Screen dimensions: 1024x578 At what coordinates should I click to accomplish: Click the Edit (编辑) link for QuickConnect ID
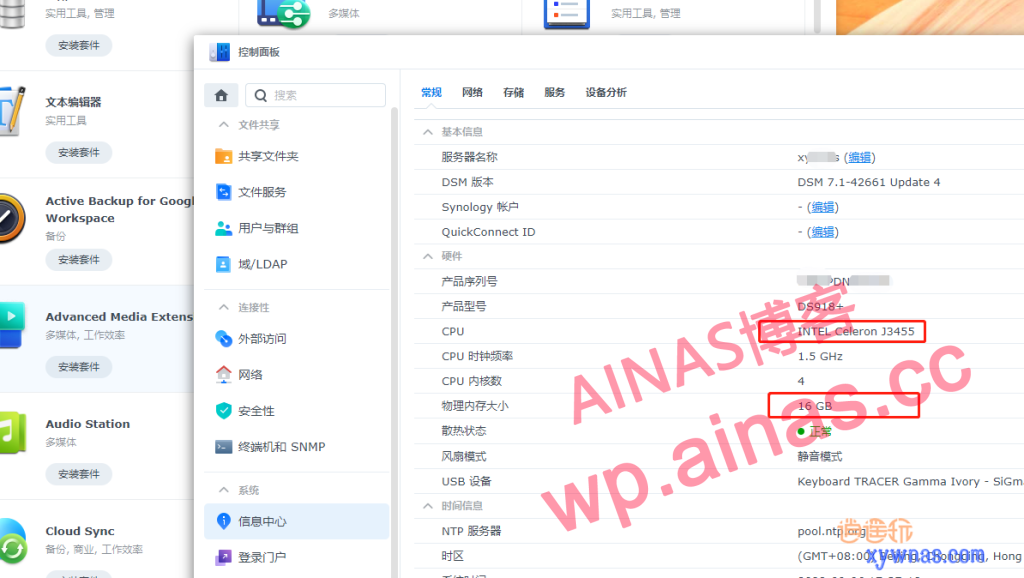[823, 232]
